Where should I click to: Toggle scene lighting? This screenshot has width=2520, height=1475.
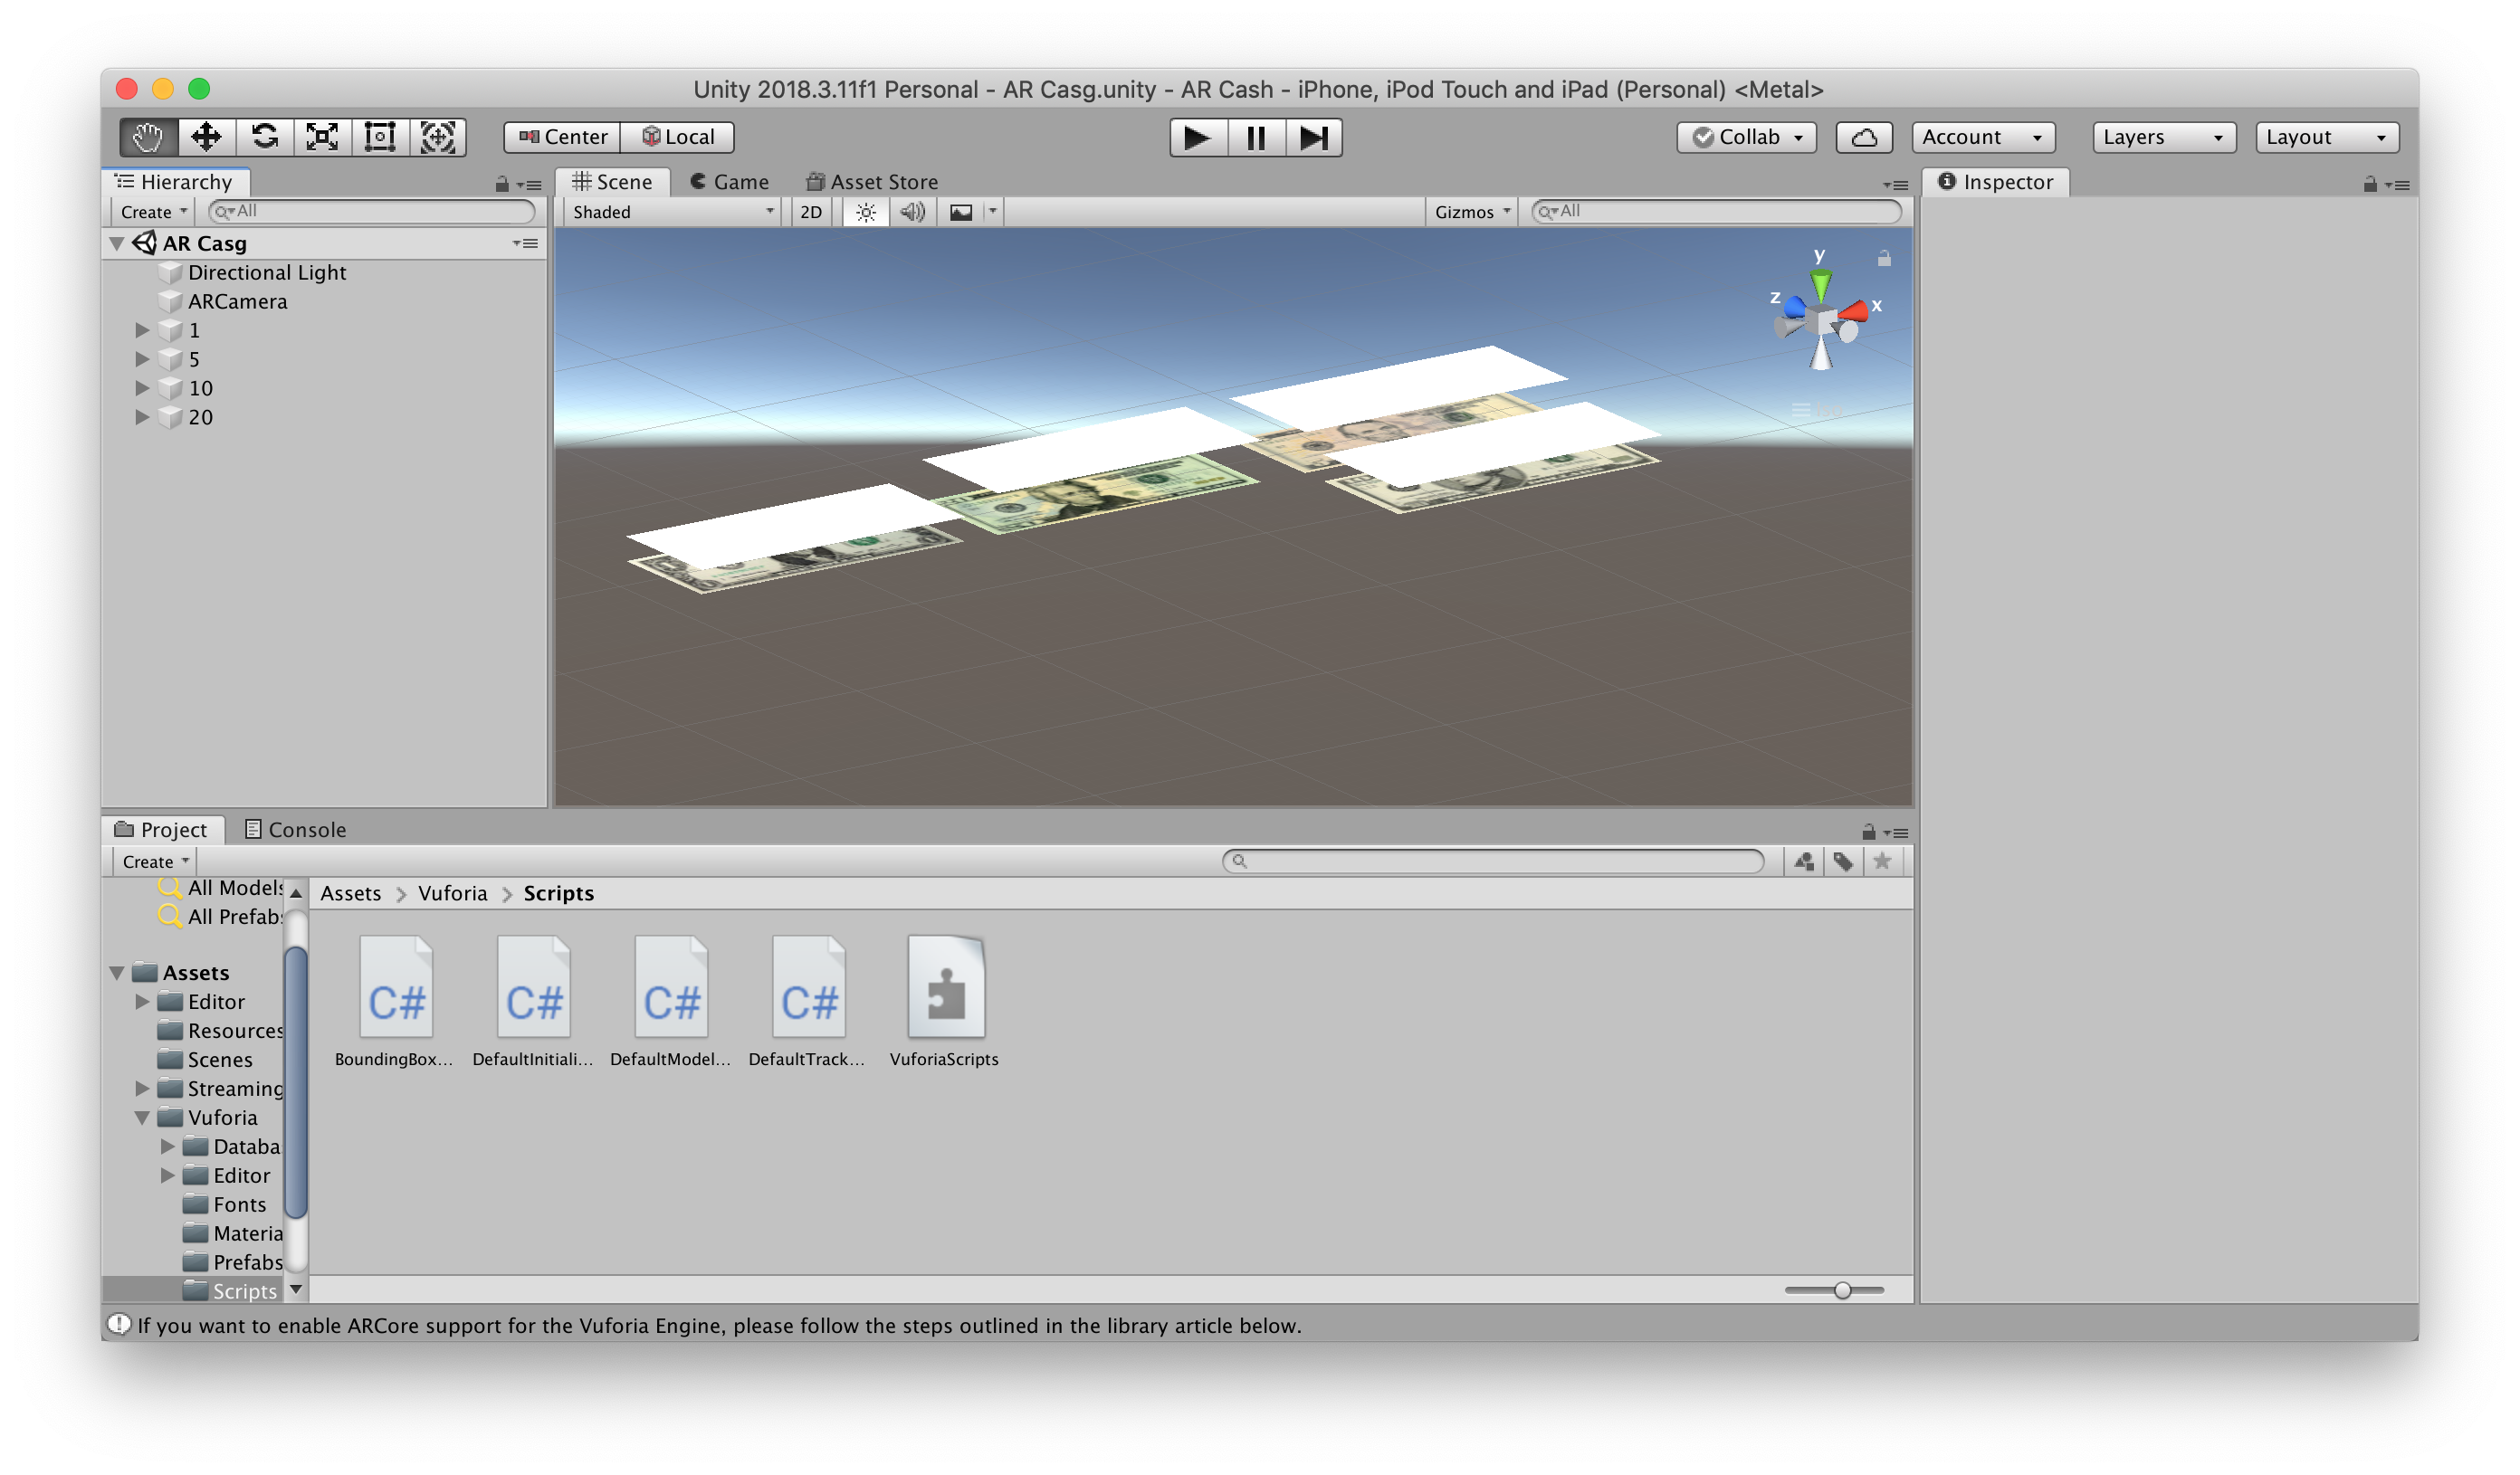[x=866, y=212]
